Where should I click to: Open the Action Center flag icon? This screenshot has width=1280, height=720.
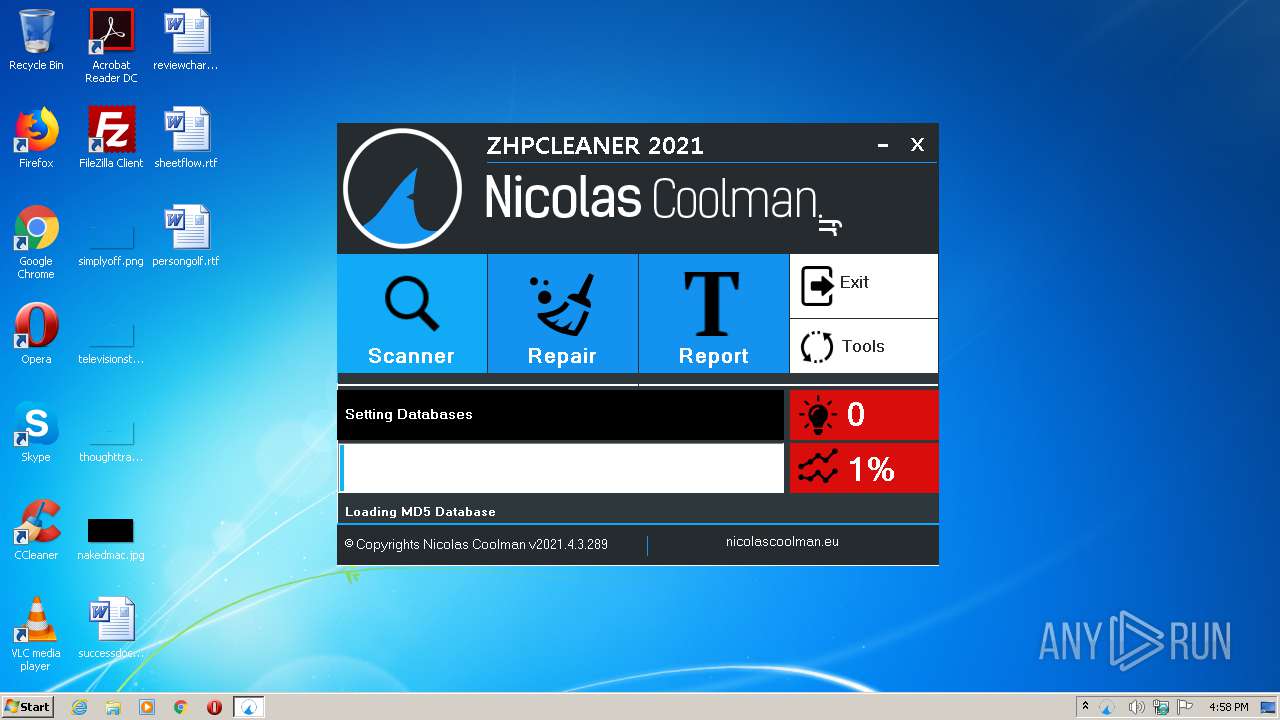click(x=1186, y=707)
